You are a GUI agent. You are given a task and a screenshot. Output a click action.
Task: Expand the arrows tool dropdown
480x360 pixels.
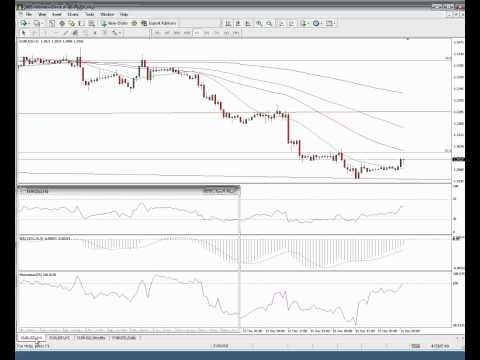(x=120, y=33)
